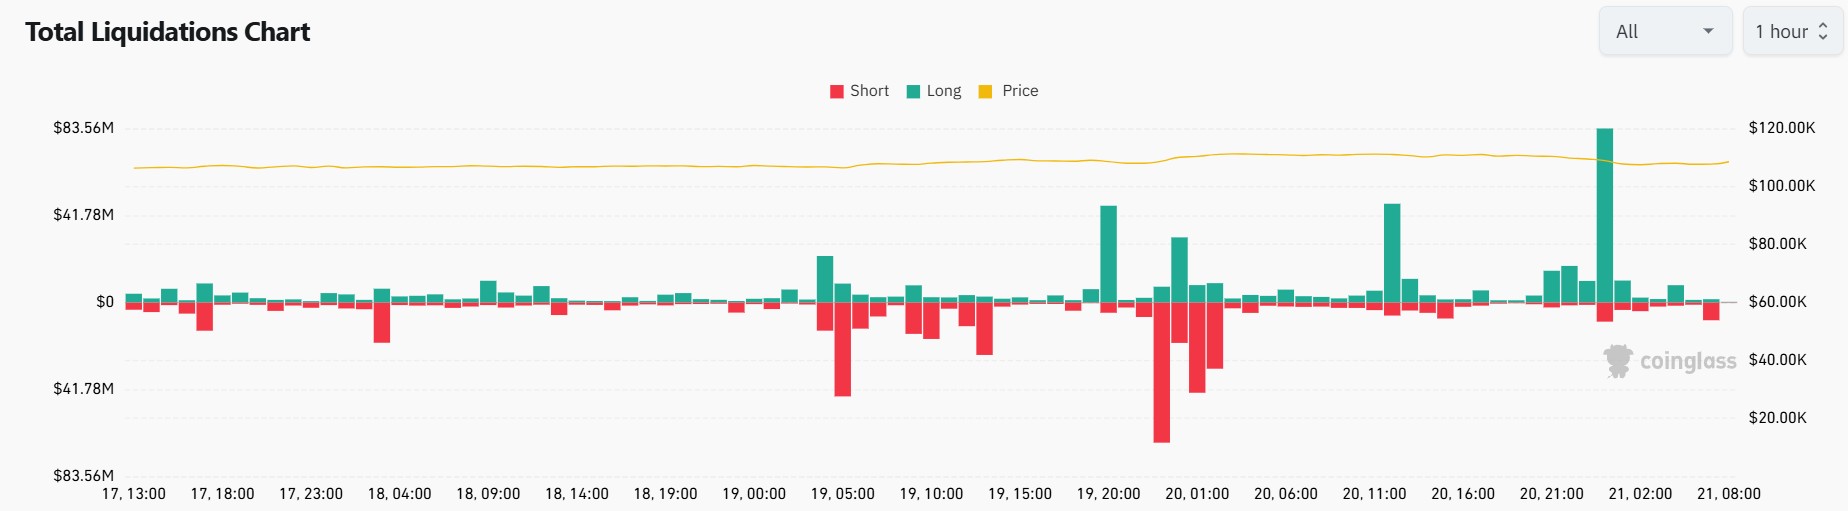Screen dimensions: 1848x511
Task: Toggle the Short series in the legend
Action: pyautogui.click(x=869, y=91)
